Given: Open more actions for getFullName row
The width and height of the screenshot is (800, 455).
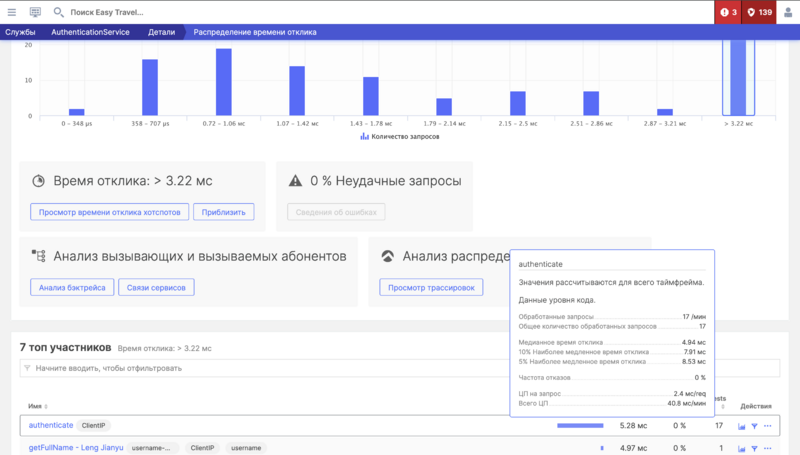Looking at the screenshot, I should [768, 448].
